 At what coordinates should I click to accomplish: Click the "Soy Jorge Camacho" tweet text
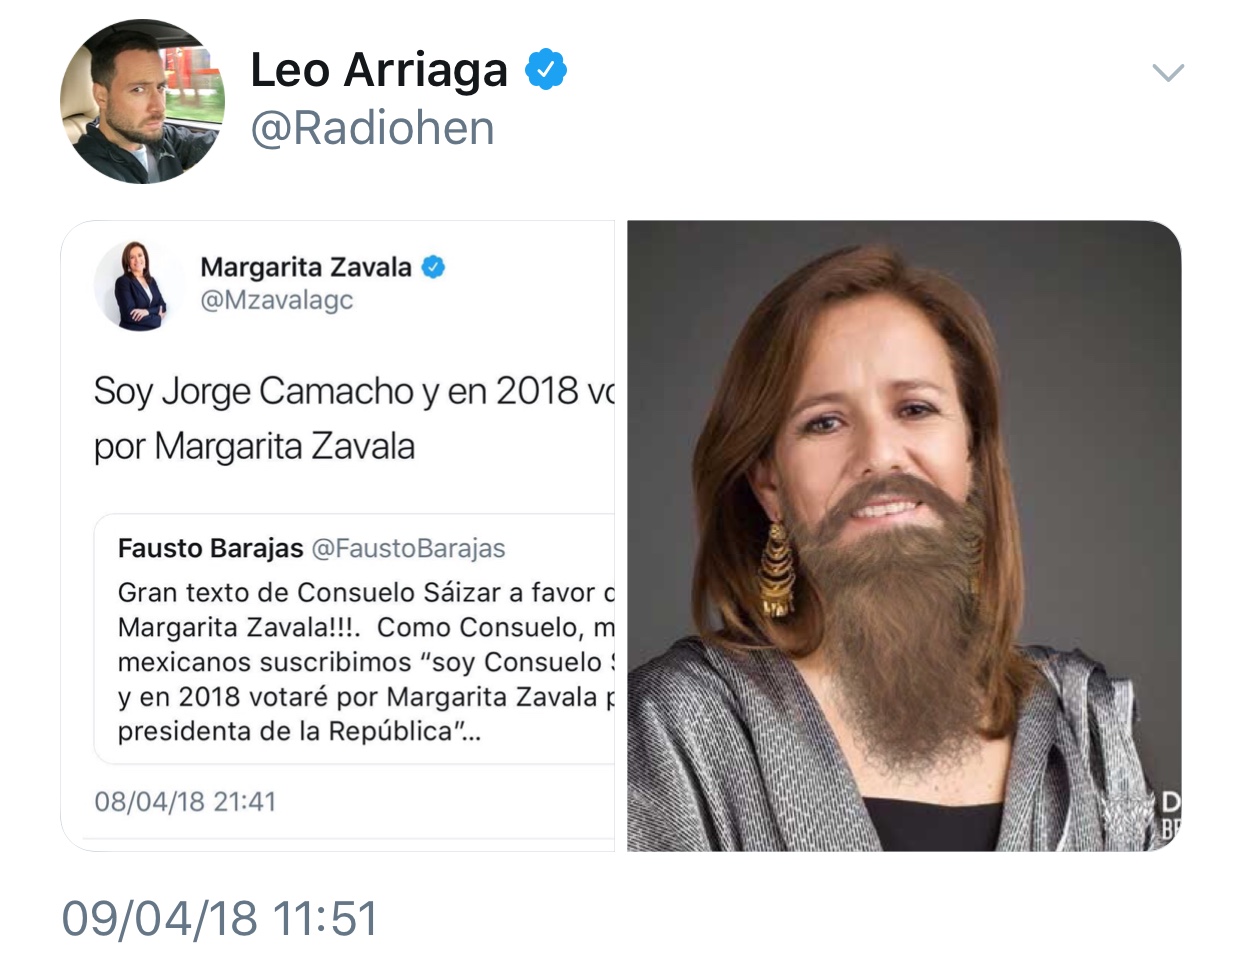354,418
